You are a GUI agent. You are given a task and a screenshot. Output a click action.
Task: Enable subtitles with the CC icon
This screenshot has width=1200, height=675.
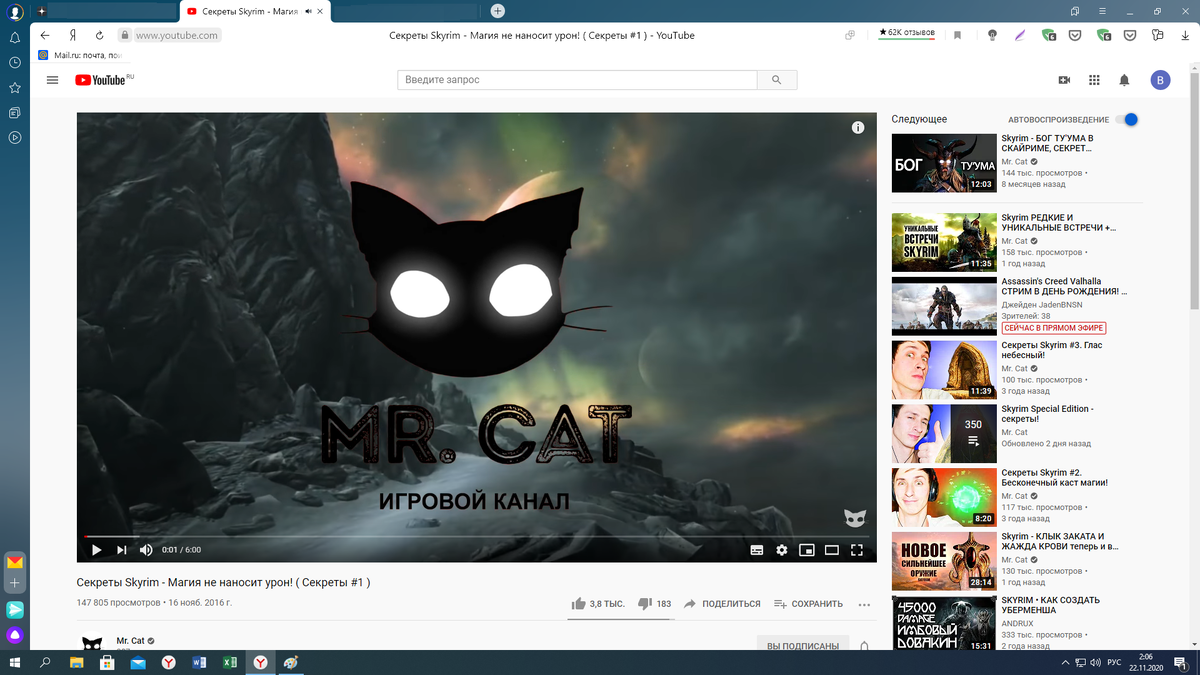coord(757,549)
